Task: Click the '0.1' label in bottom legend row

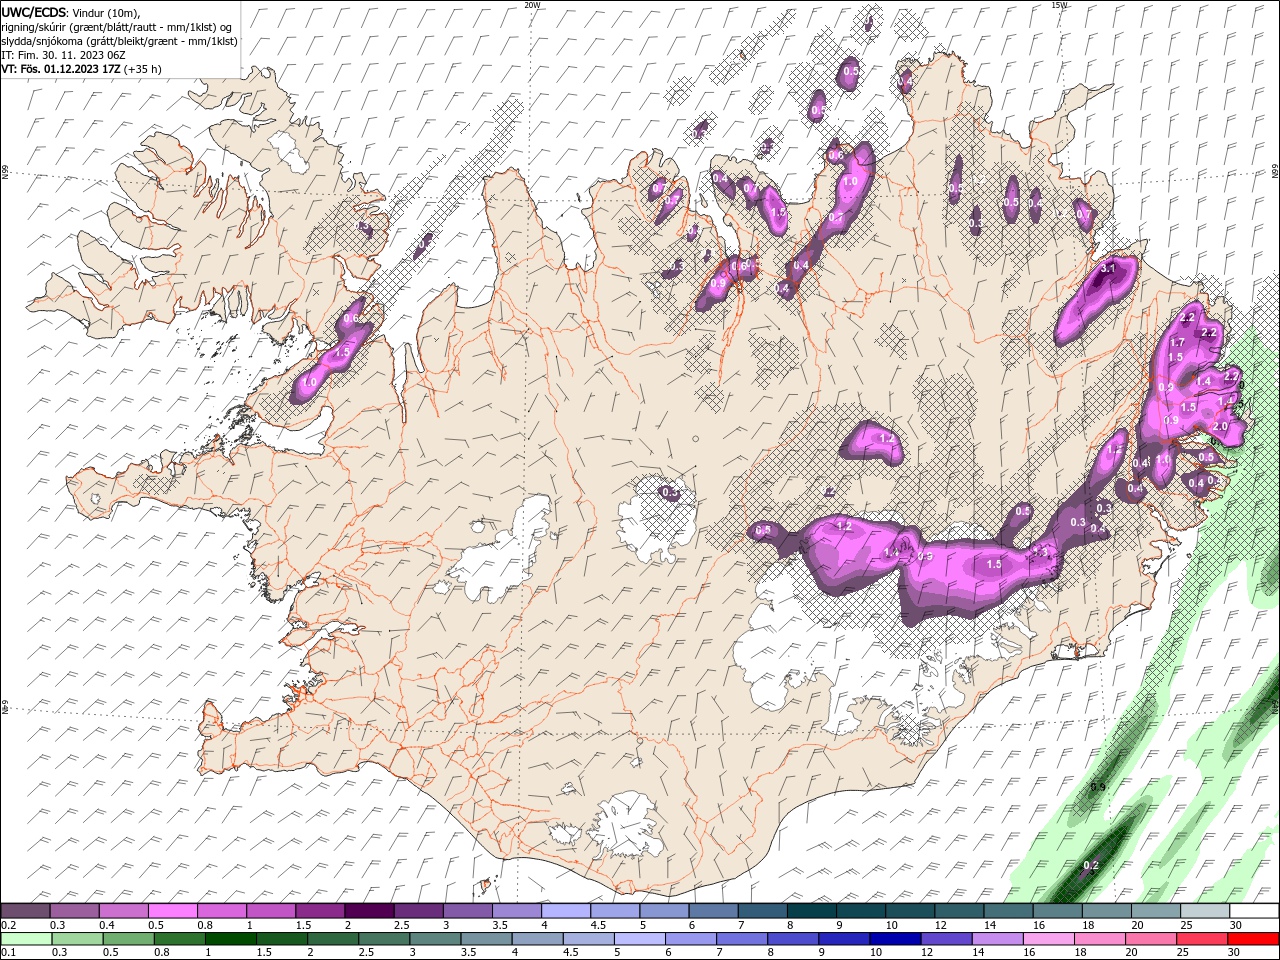Action: click(9, 952)
